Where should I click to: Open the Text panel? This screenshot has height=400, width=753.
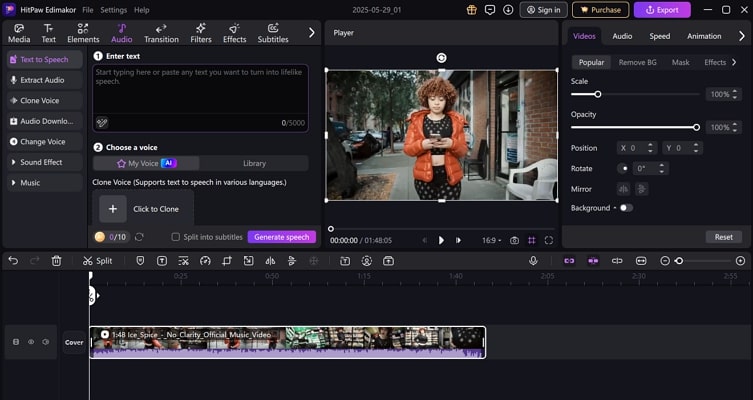[48, 33]
